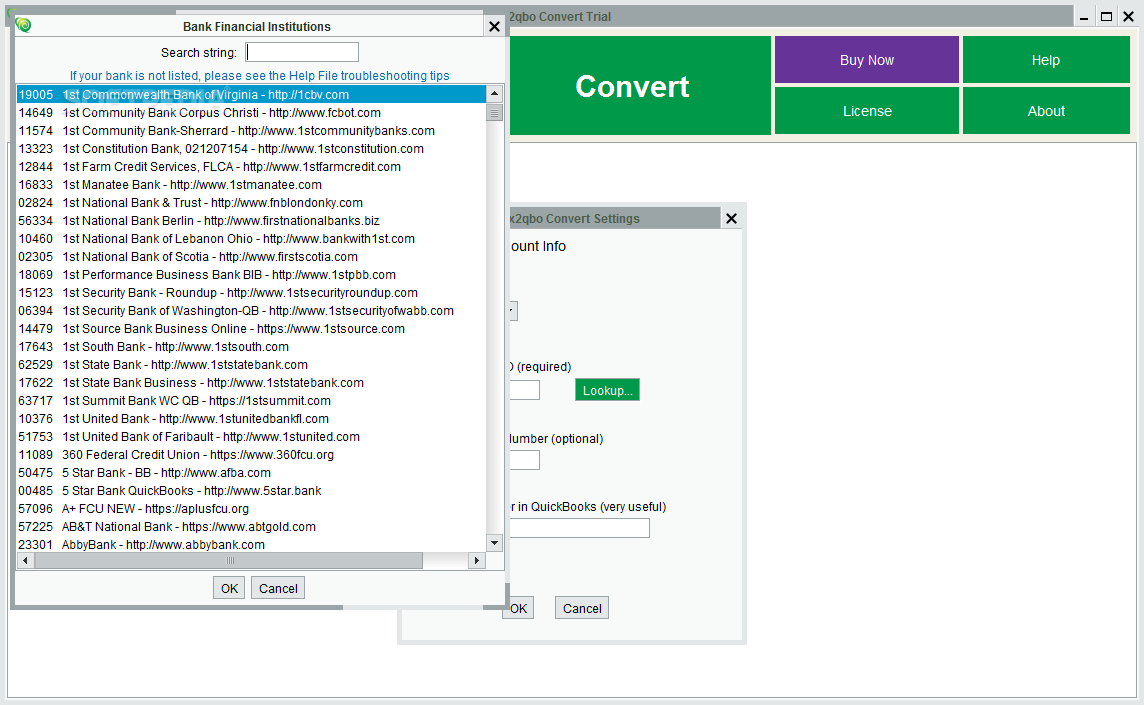The image size is (1144, 705).
Task: Select AB&T National Bank entry
Action: click(251, 527)
